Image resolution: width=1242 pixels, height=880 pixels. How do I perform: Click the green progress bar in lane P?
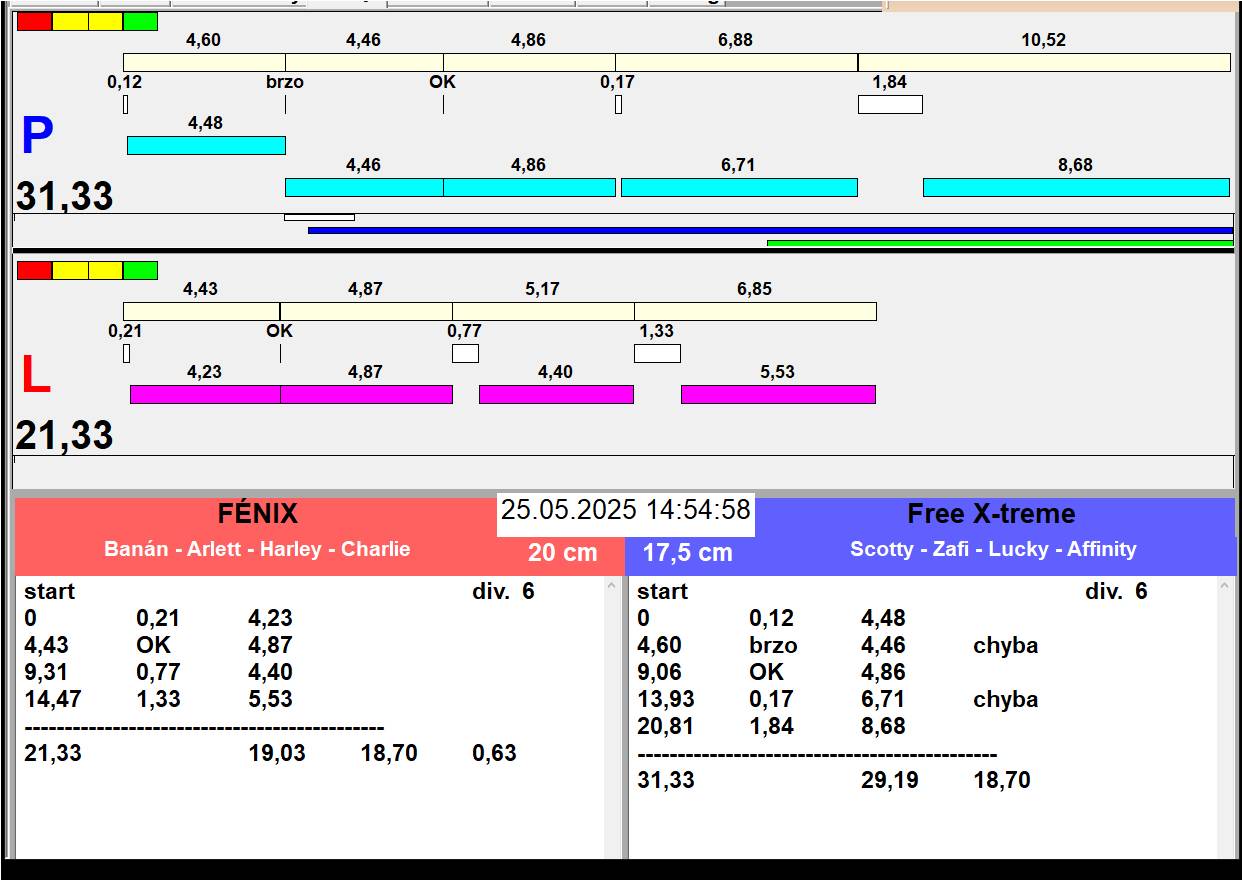pyautogui.click(x=1000, y=242)
